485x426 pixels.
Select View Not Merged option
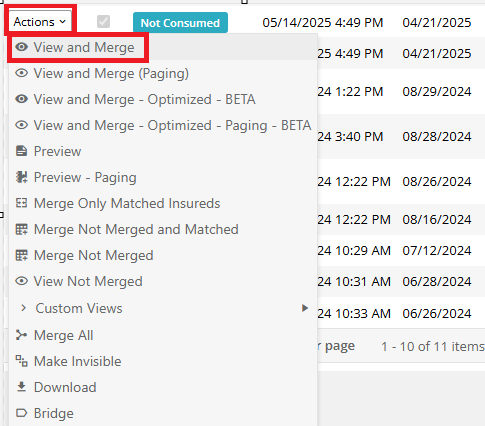click(88, 281)
